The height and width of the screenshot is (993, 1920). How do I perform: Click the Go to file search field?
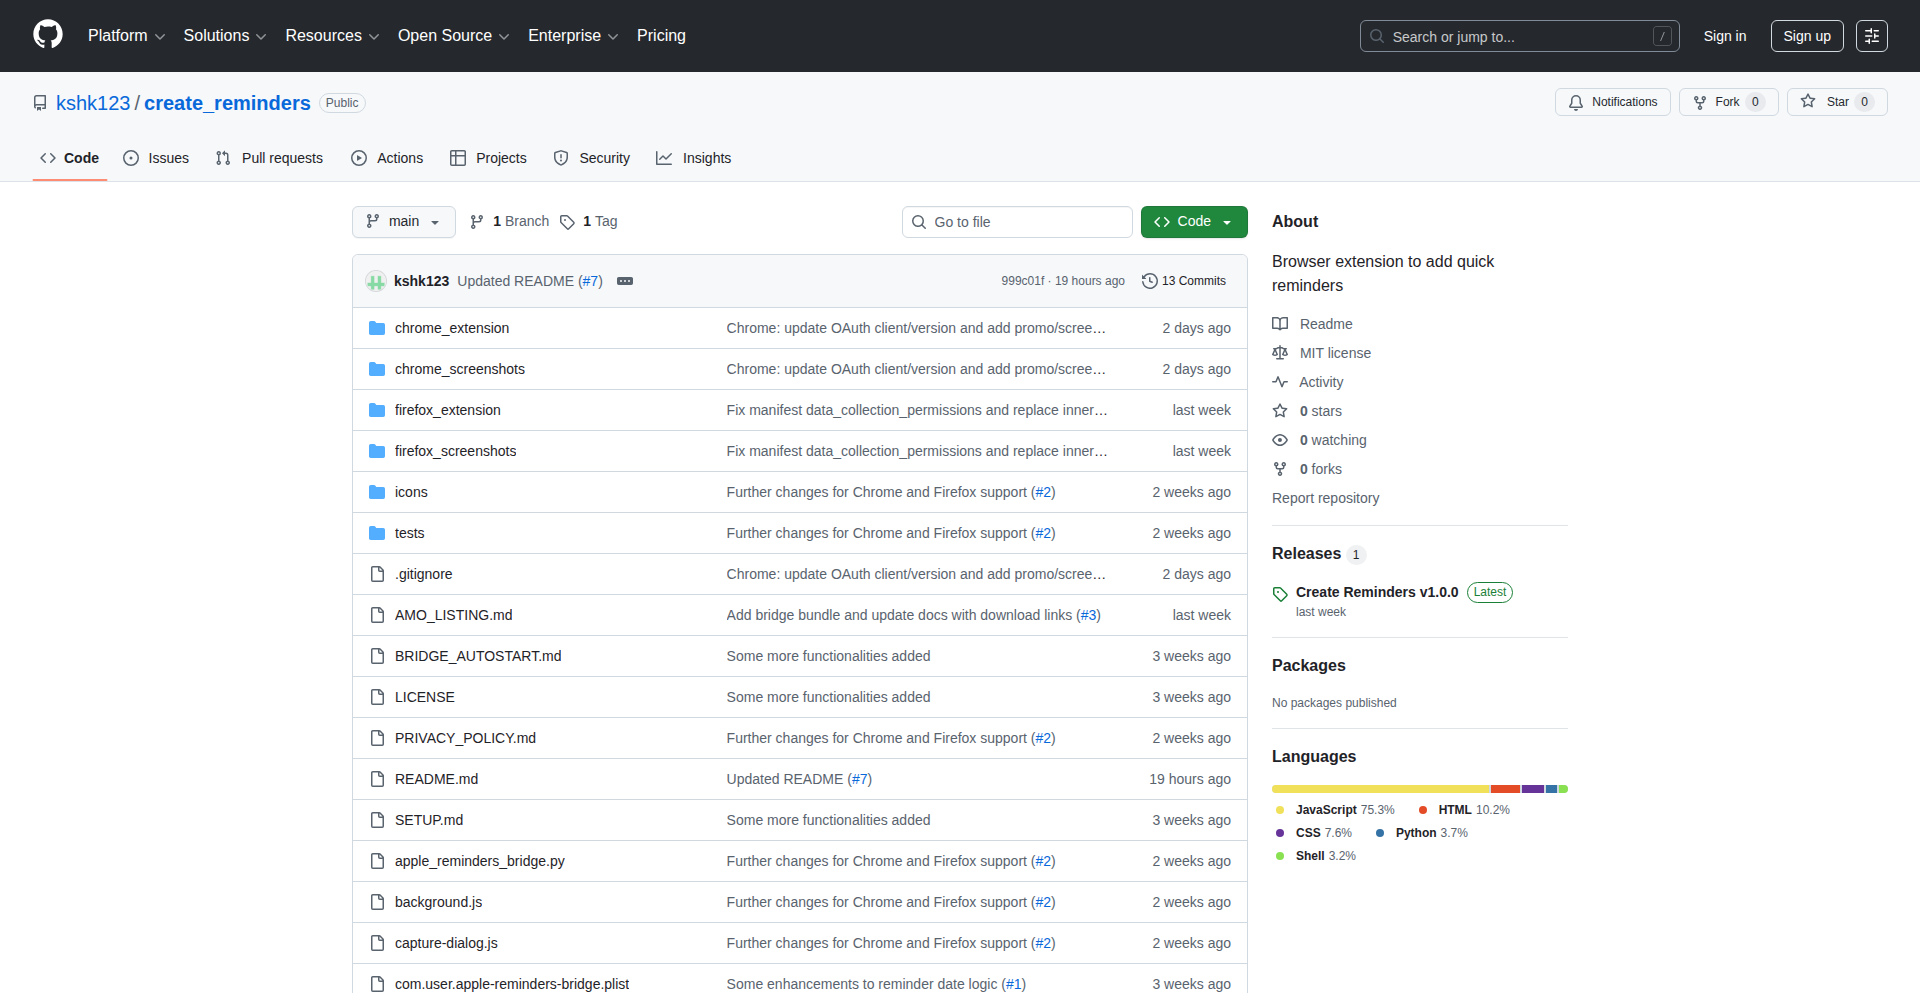click(x=1017, y=222)
